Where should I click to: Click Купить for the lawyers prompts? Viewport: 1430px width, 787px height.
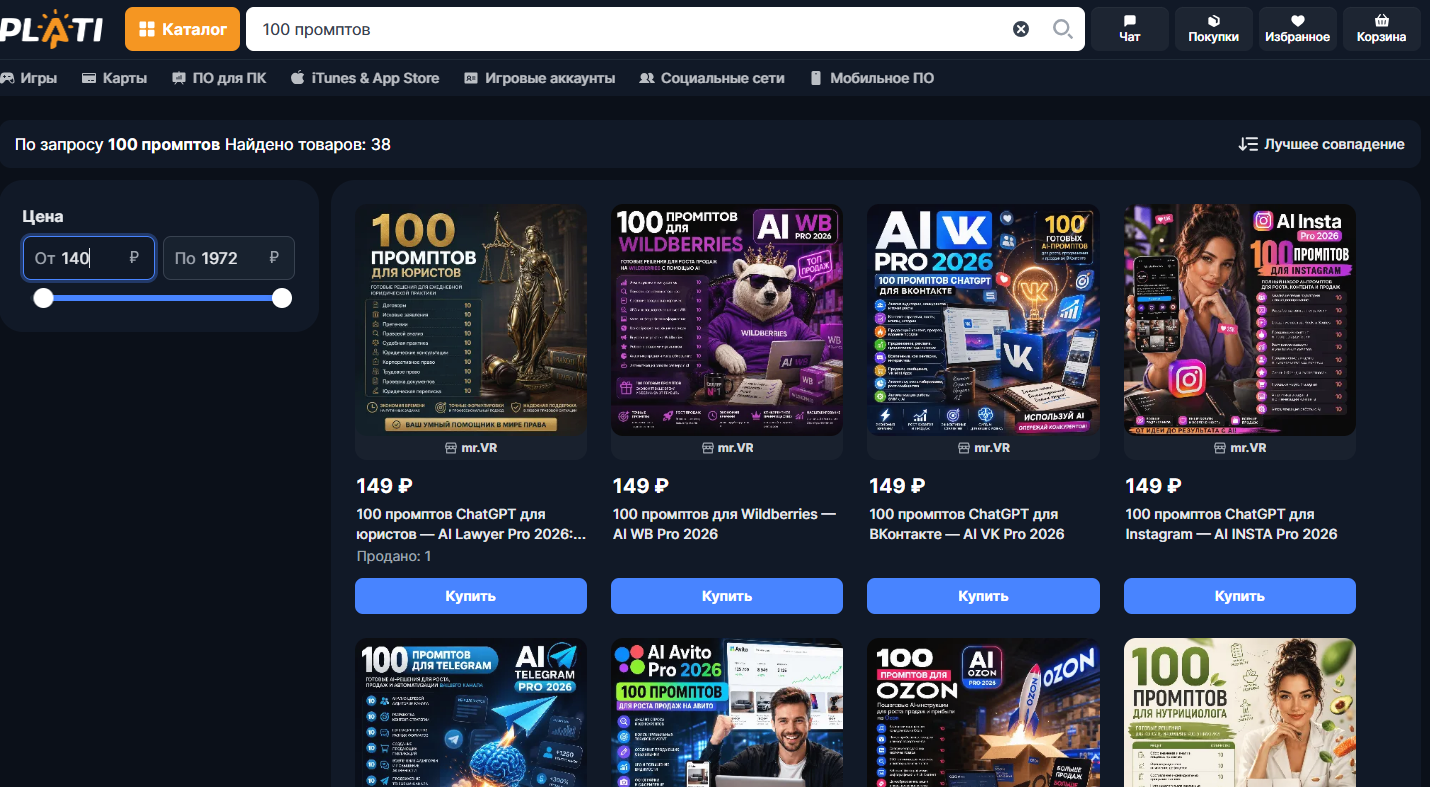471,596
